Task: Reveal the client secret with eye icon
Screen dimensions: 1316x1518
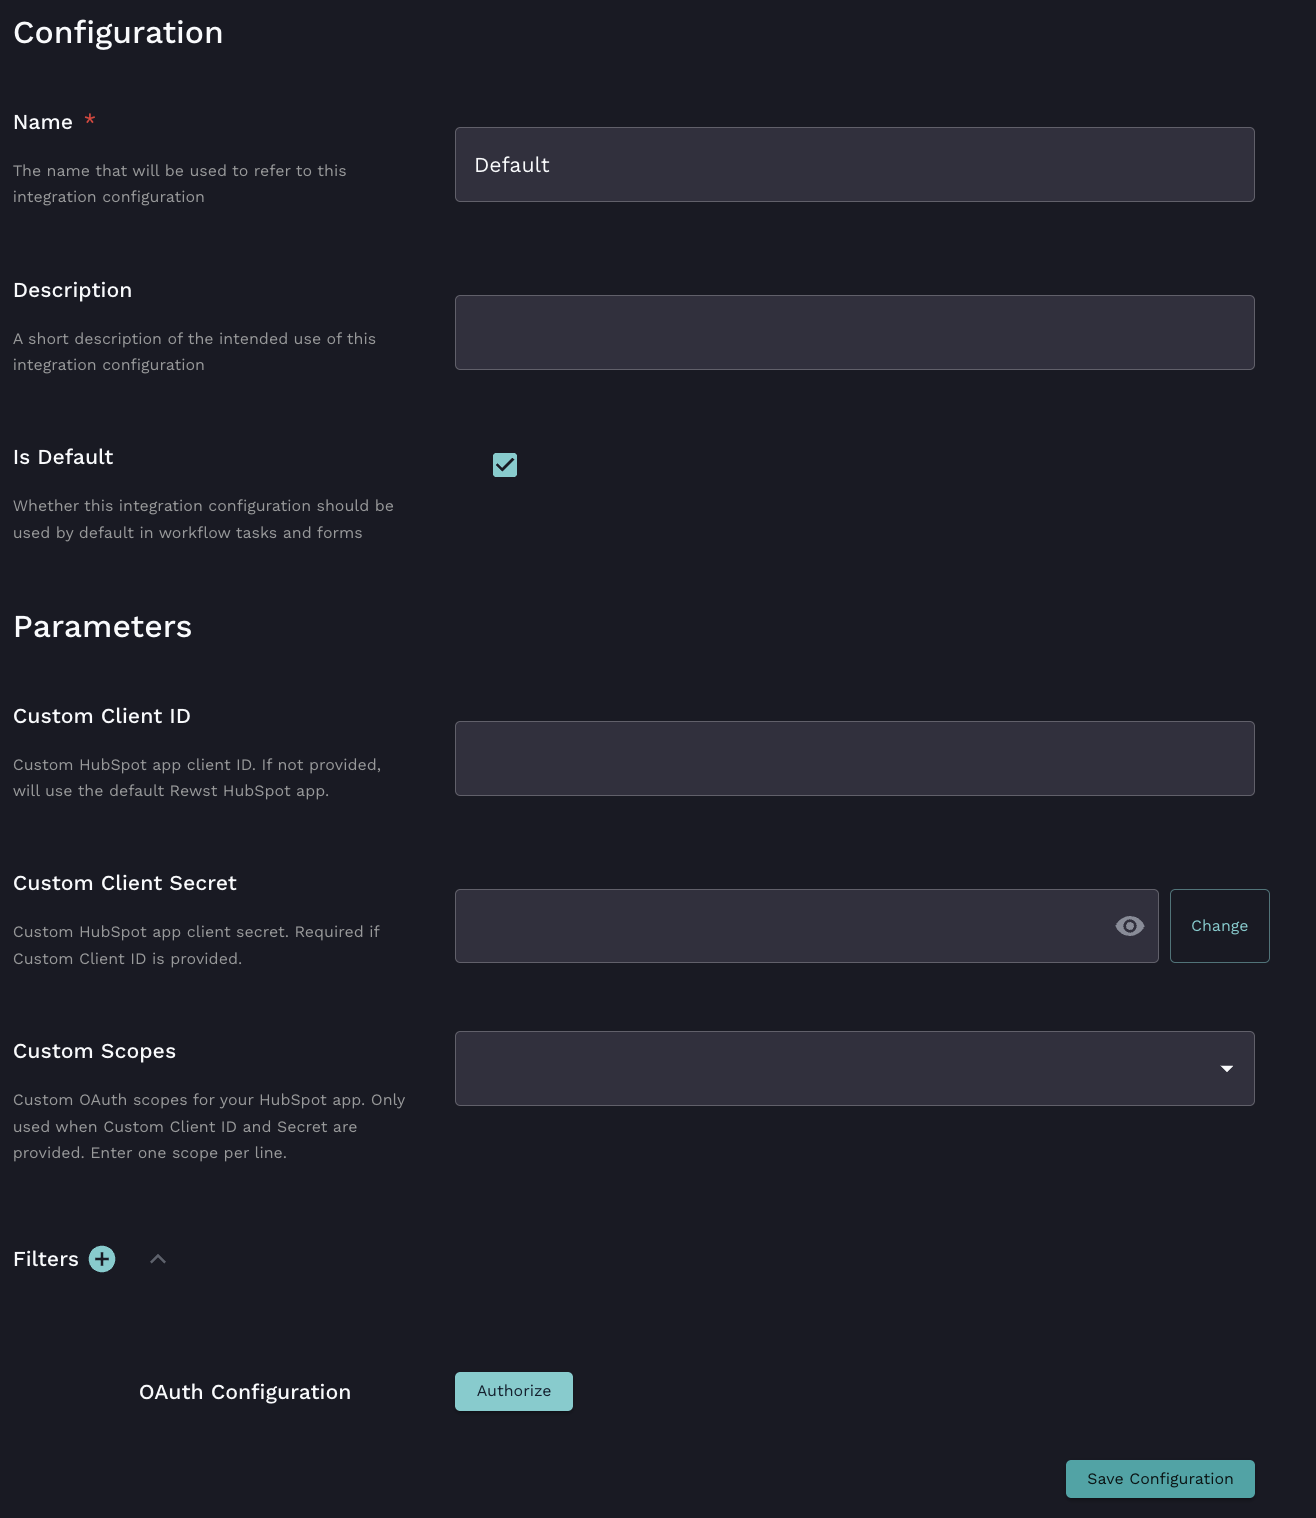Action: [1129, 926]
